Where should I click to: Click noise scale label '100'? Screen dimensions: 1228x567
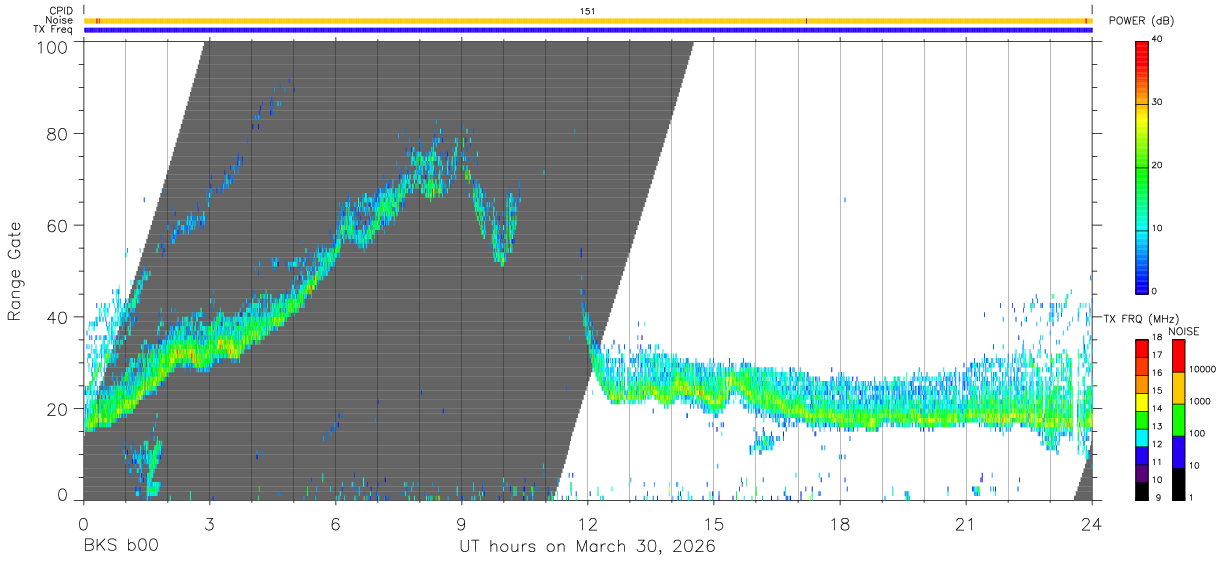click(1196, 433)
